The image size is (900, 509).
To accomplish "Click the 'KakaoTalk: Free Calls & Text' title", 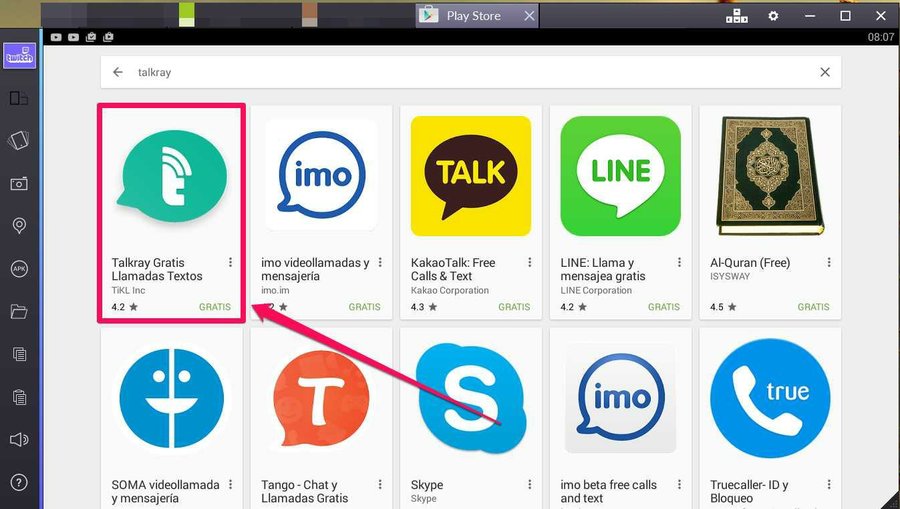I will 453,269.
